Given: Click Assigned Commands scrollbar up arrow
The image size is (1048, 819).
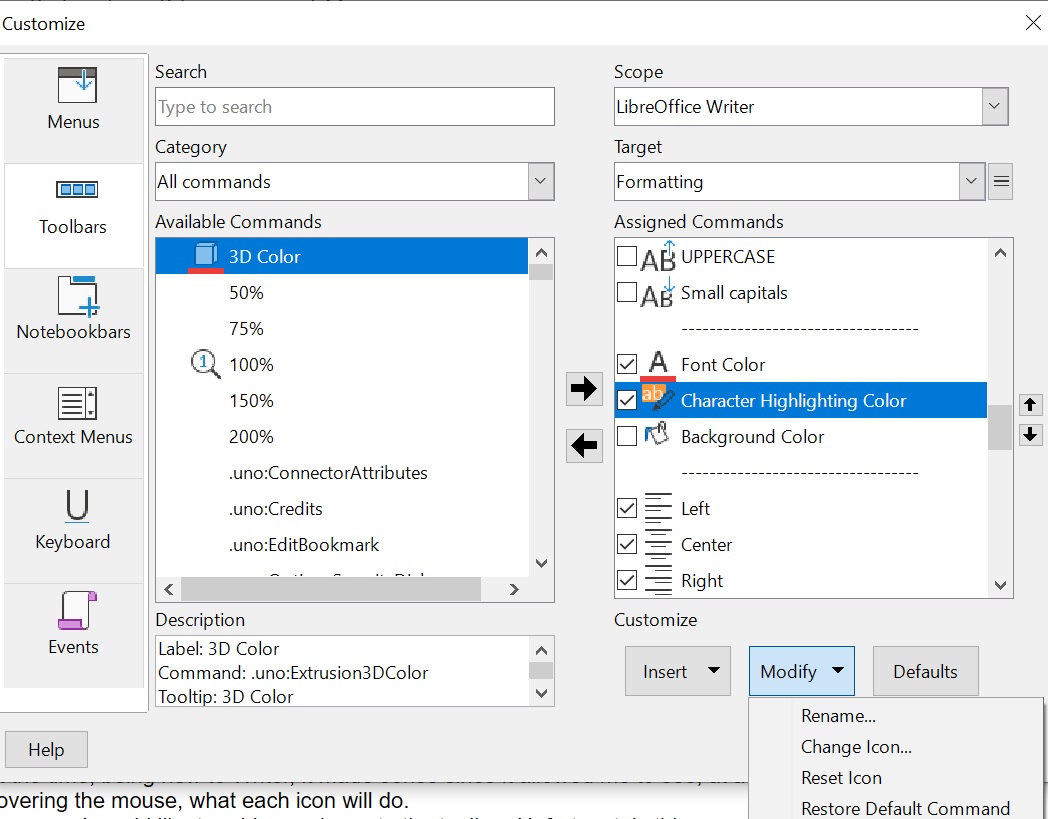Looking at the screenshot, I should click(x=1000, y=253).
